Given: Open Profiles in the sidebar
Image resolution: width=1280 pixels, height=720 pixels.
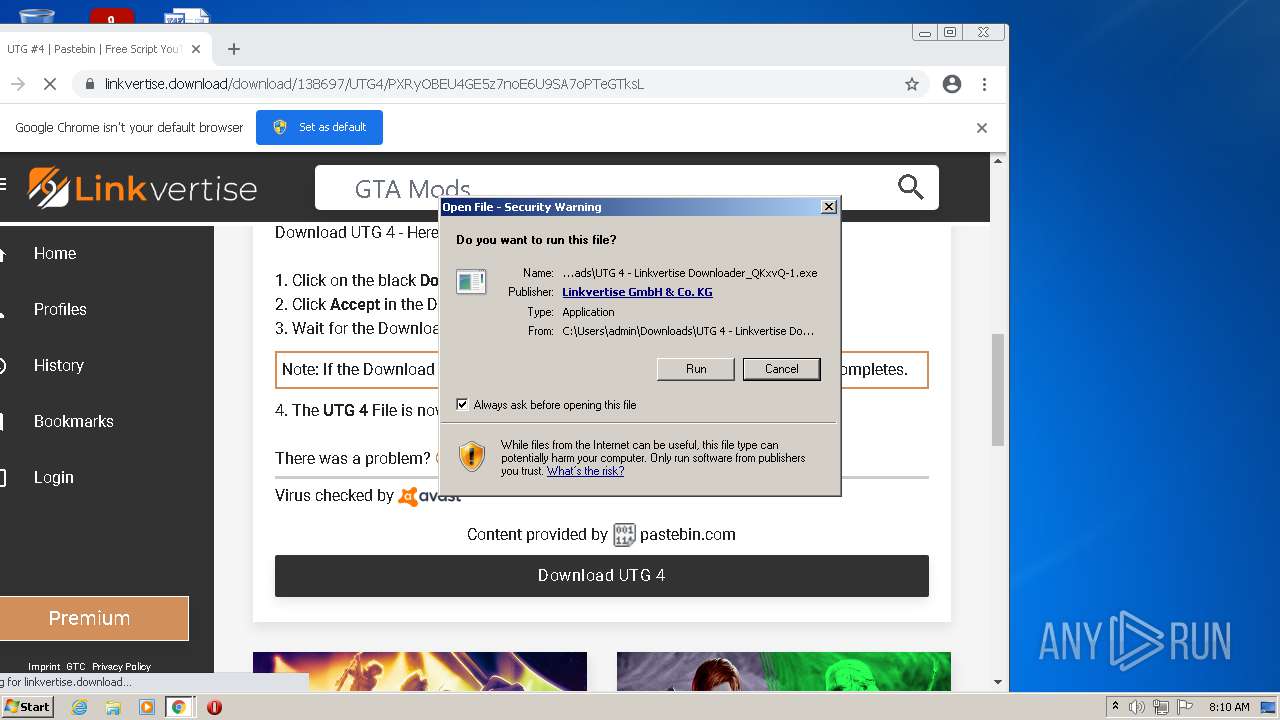Looking at the screenshot, I should pos(60,310).
